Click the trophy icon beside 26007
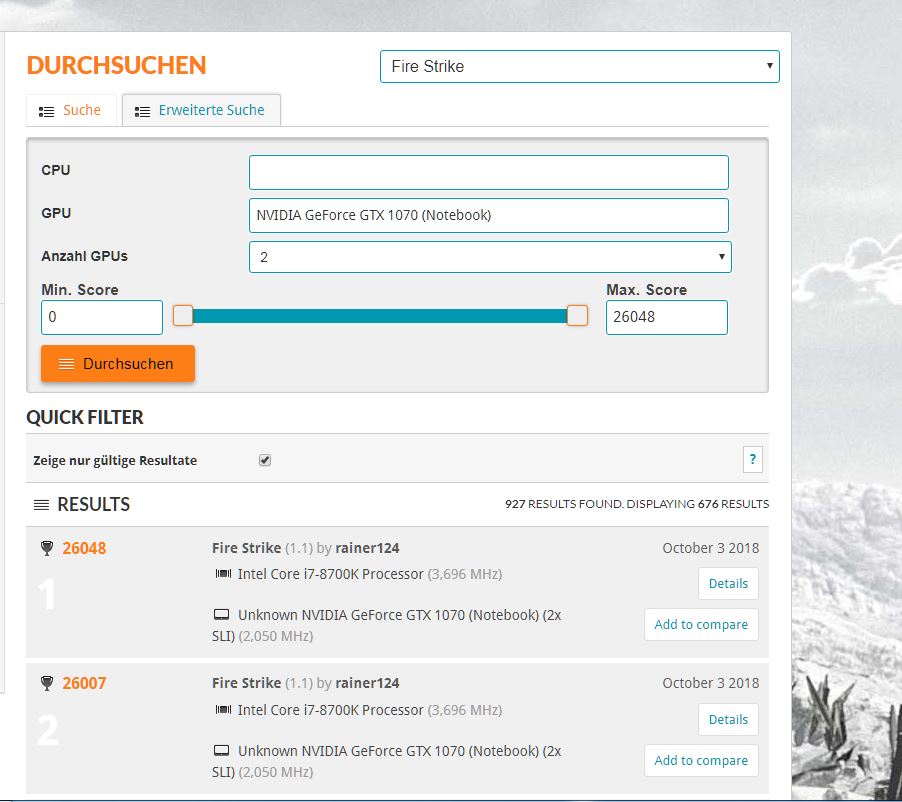The image size is (902, 802). [x=47, y=683]
